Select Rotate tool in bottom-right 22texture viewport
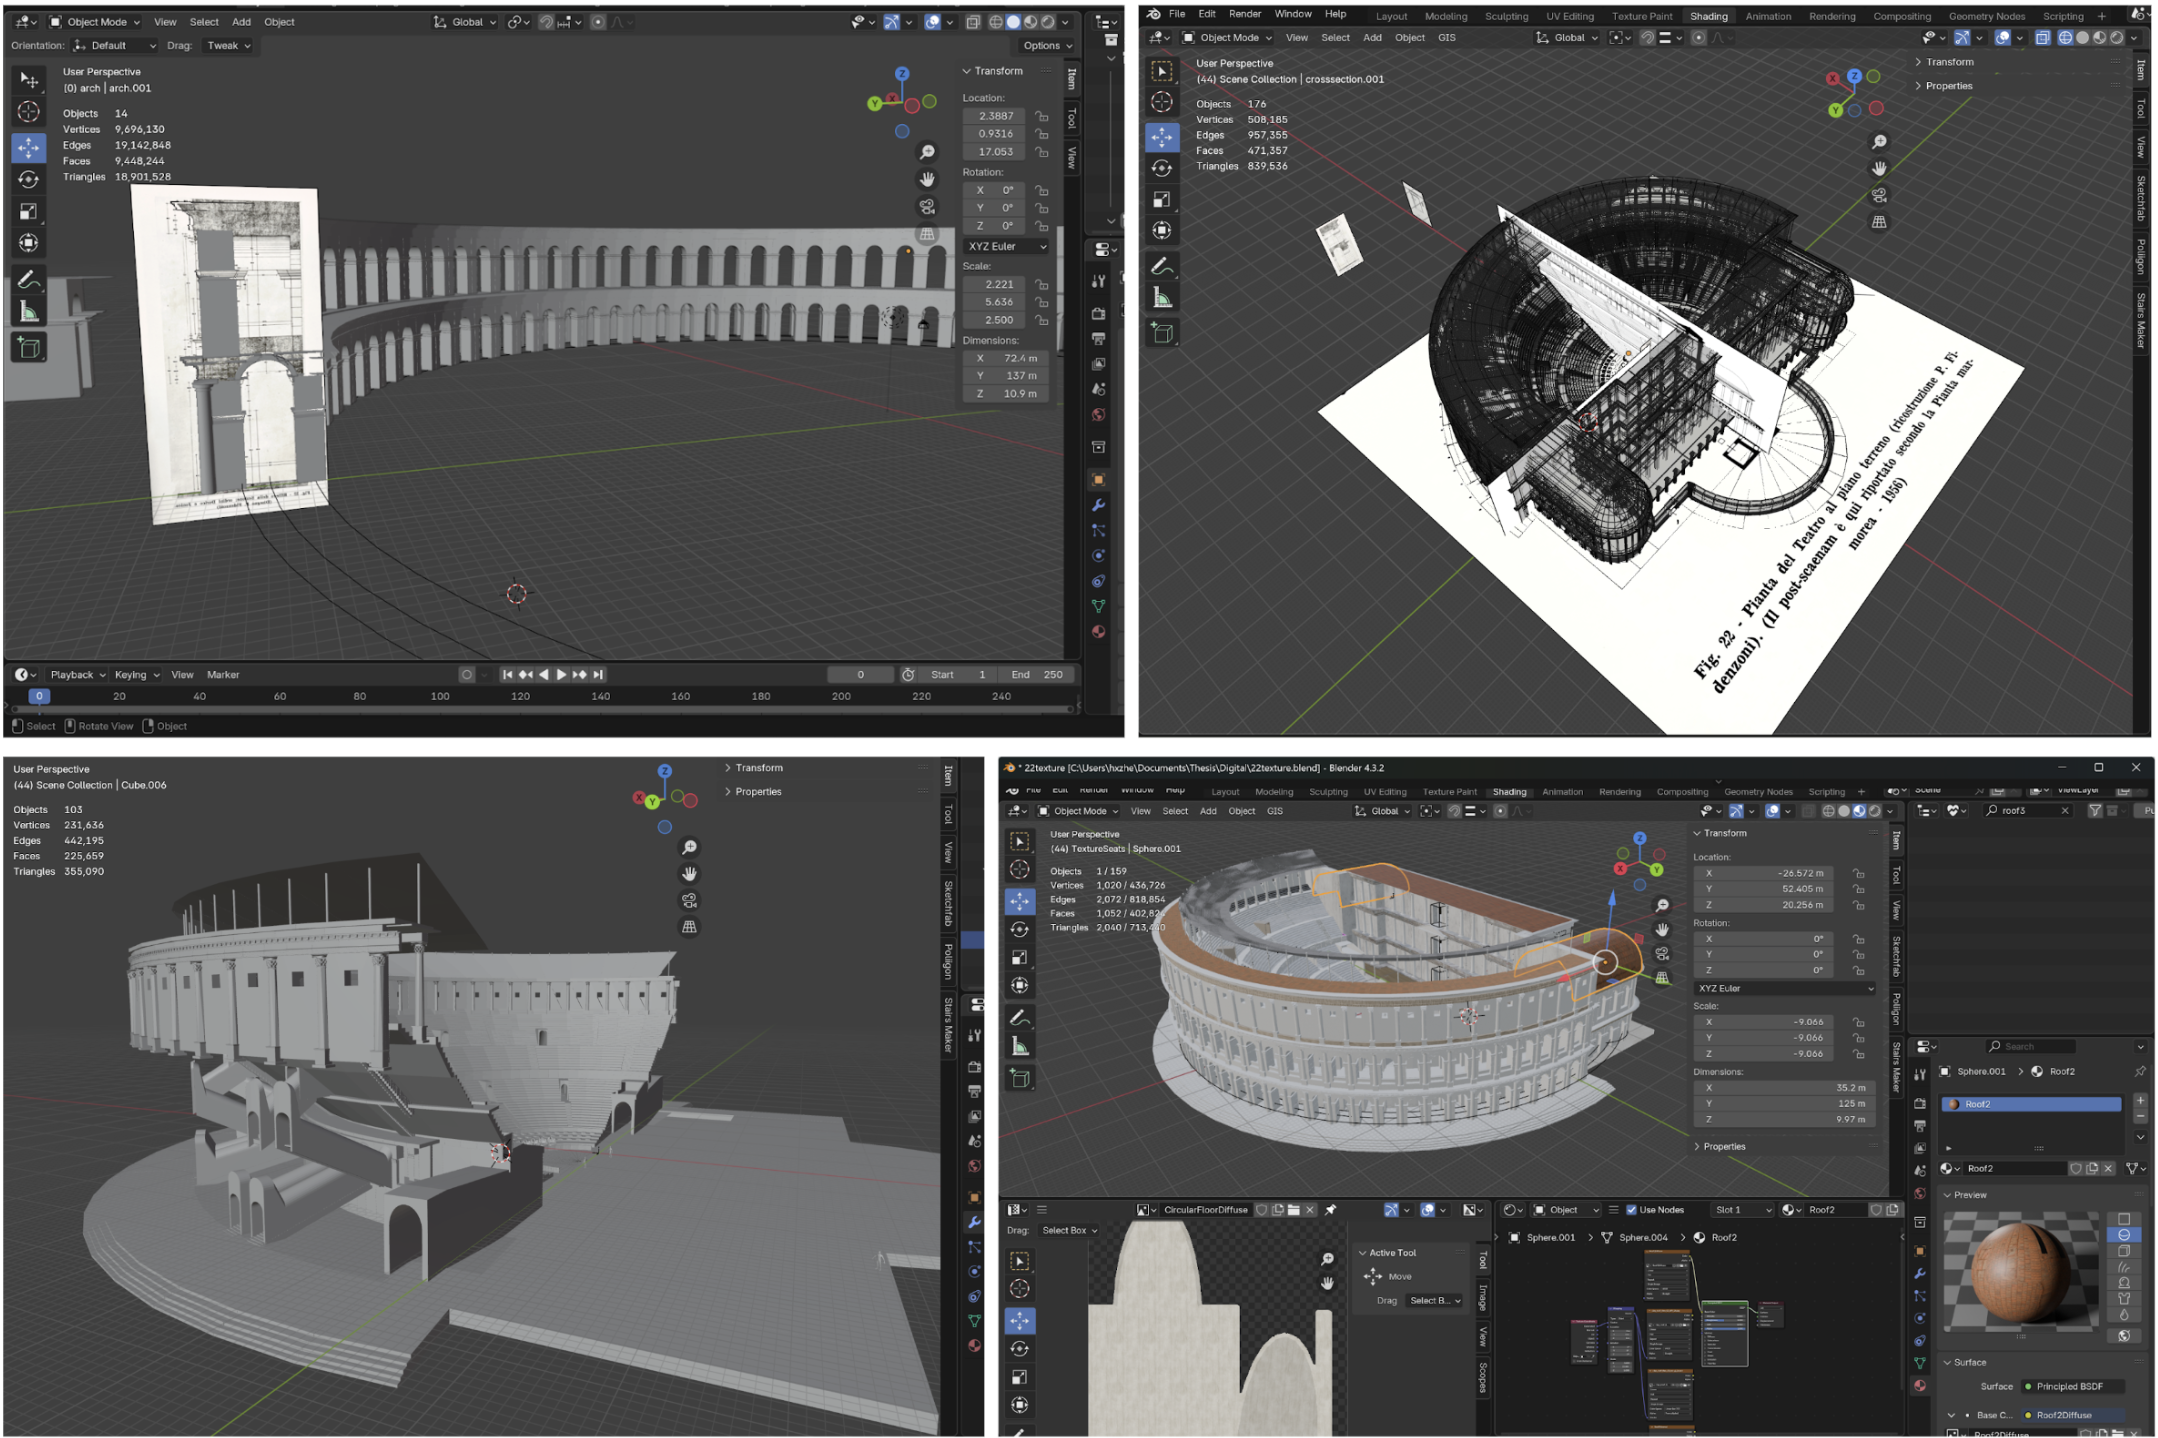 point(1020,930)
